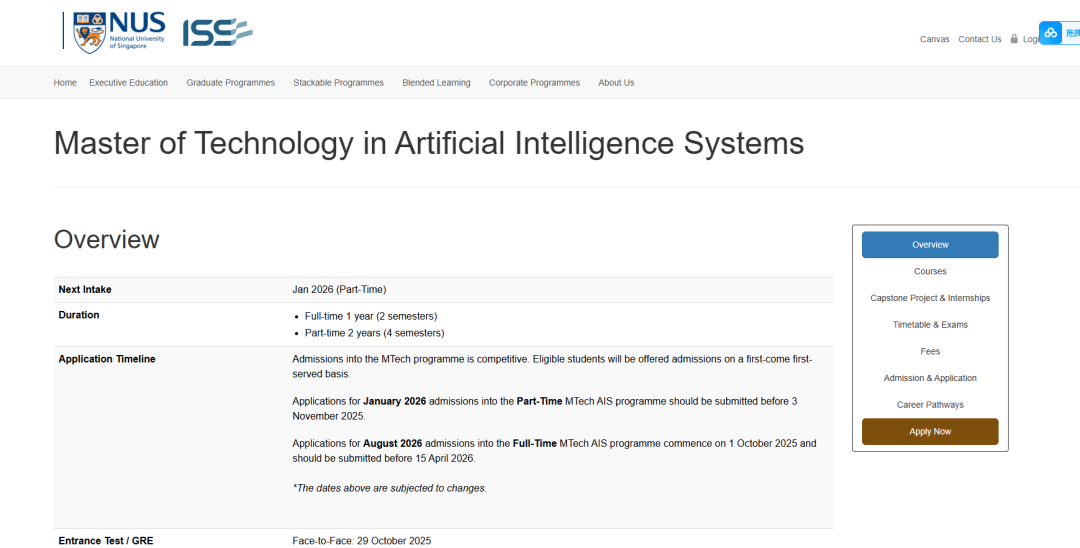
Task: Select the Overview sidebar tab
Action: click(930, 245)
